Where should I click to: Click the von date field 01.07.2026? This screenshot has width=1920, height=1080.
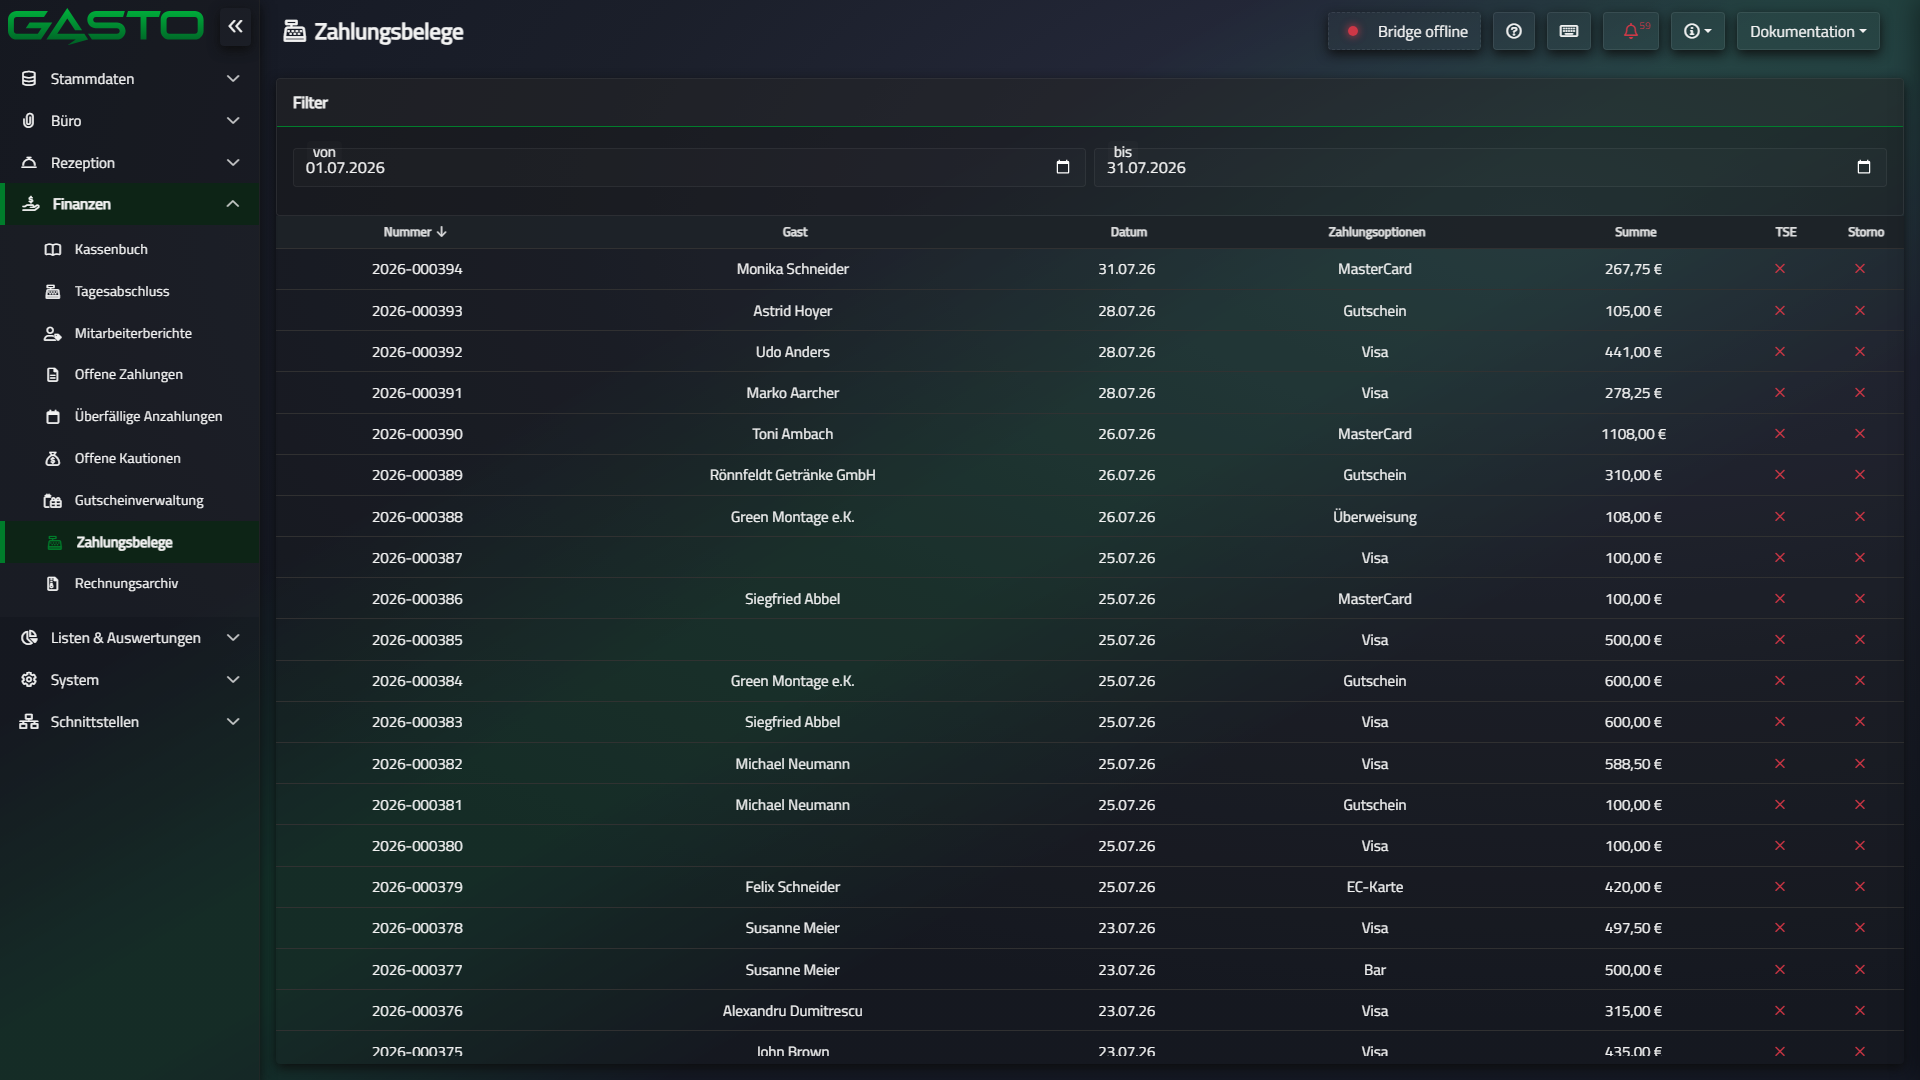(688, 167)
